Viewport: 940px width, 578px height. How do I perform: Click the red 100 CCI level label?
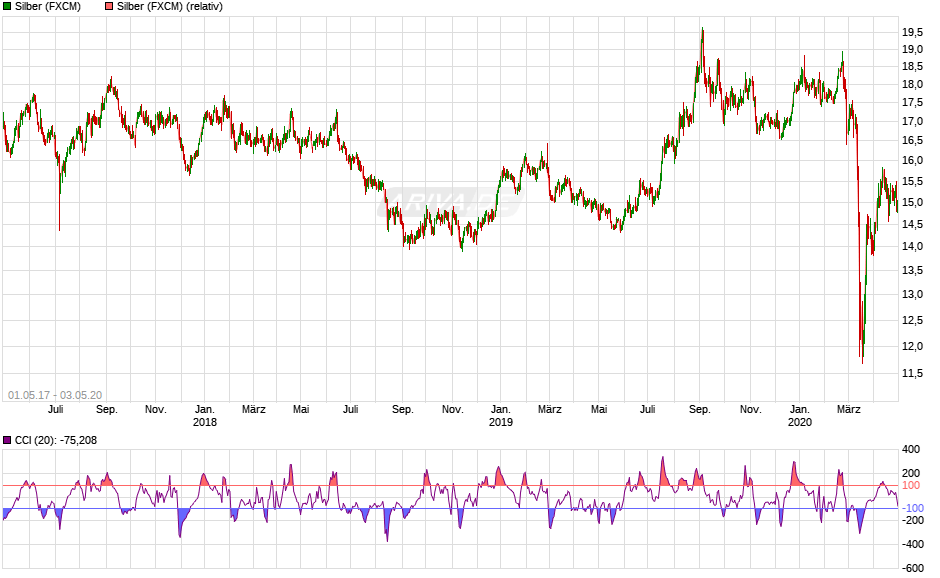(911, 486)
